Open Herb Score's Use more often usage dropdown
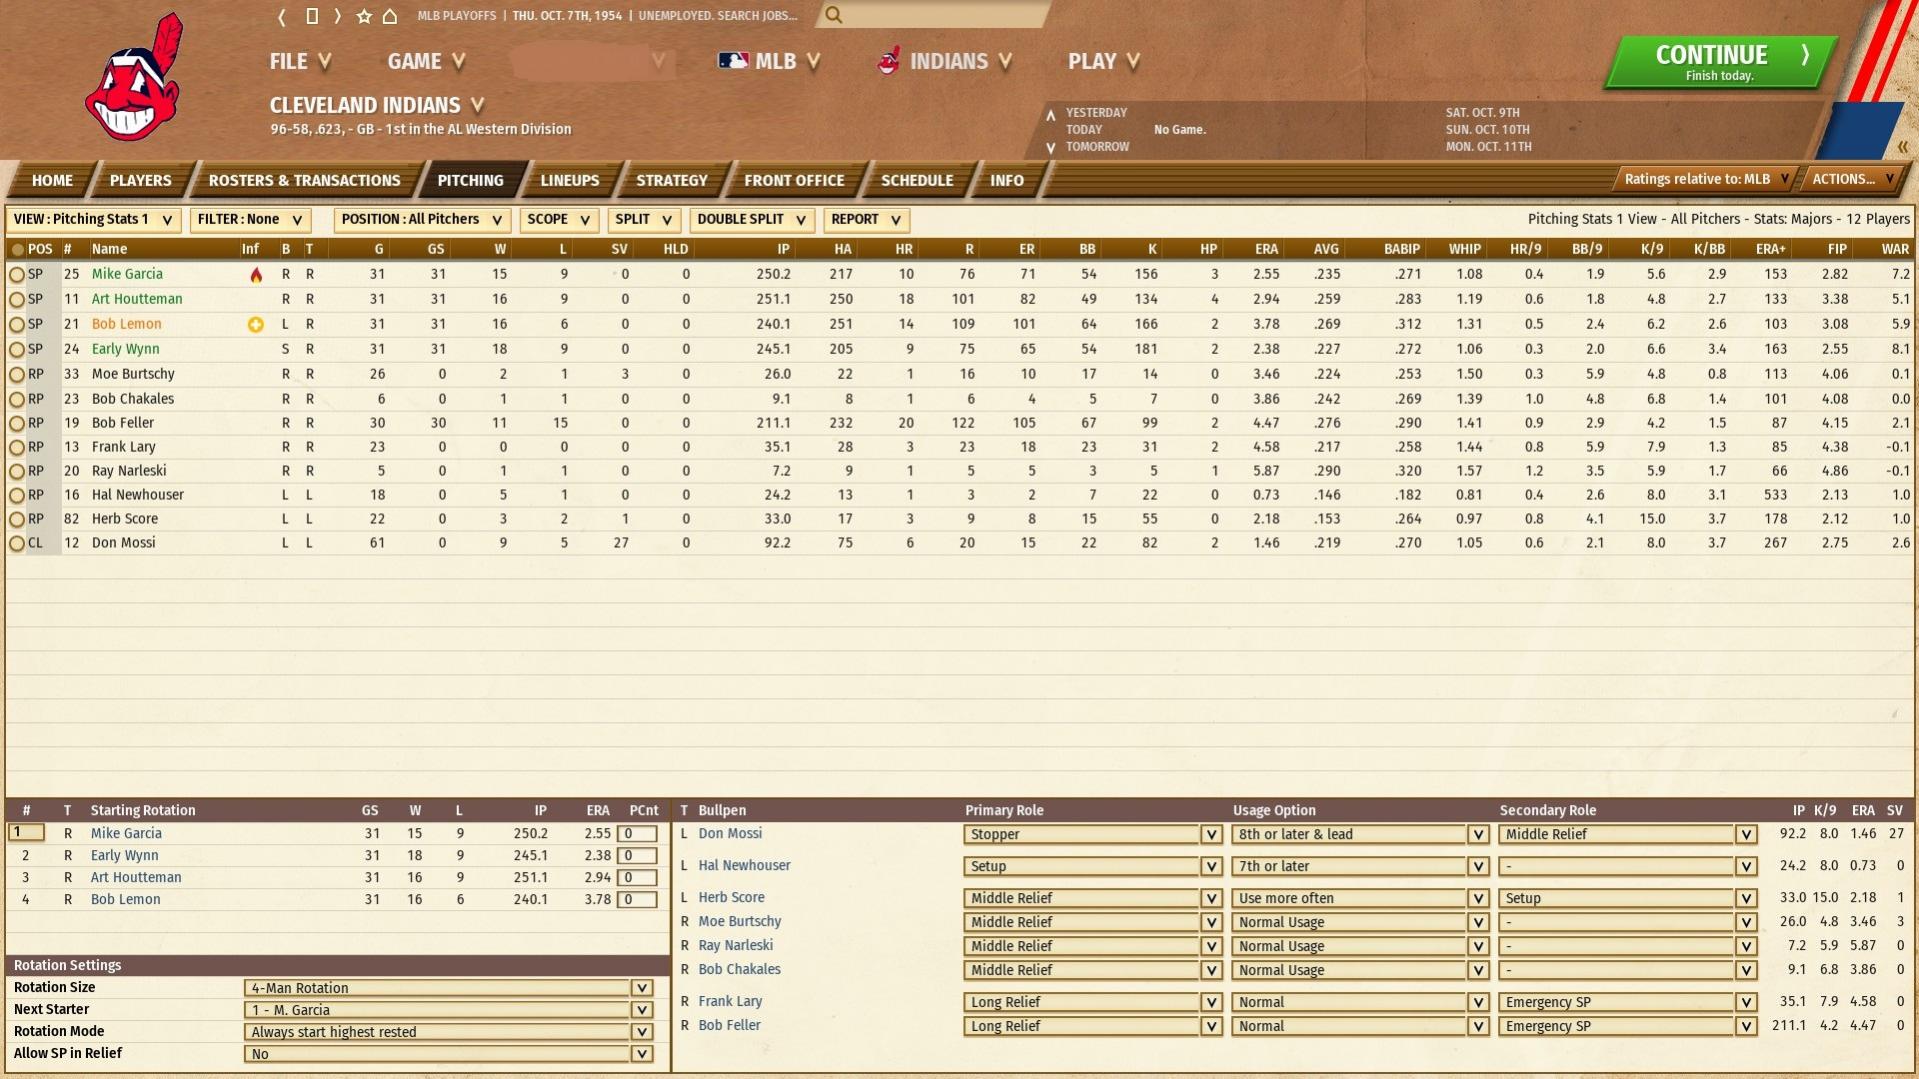This screenshot has width=1919, height=1079. point(1359,898)
